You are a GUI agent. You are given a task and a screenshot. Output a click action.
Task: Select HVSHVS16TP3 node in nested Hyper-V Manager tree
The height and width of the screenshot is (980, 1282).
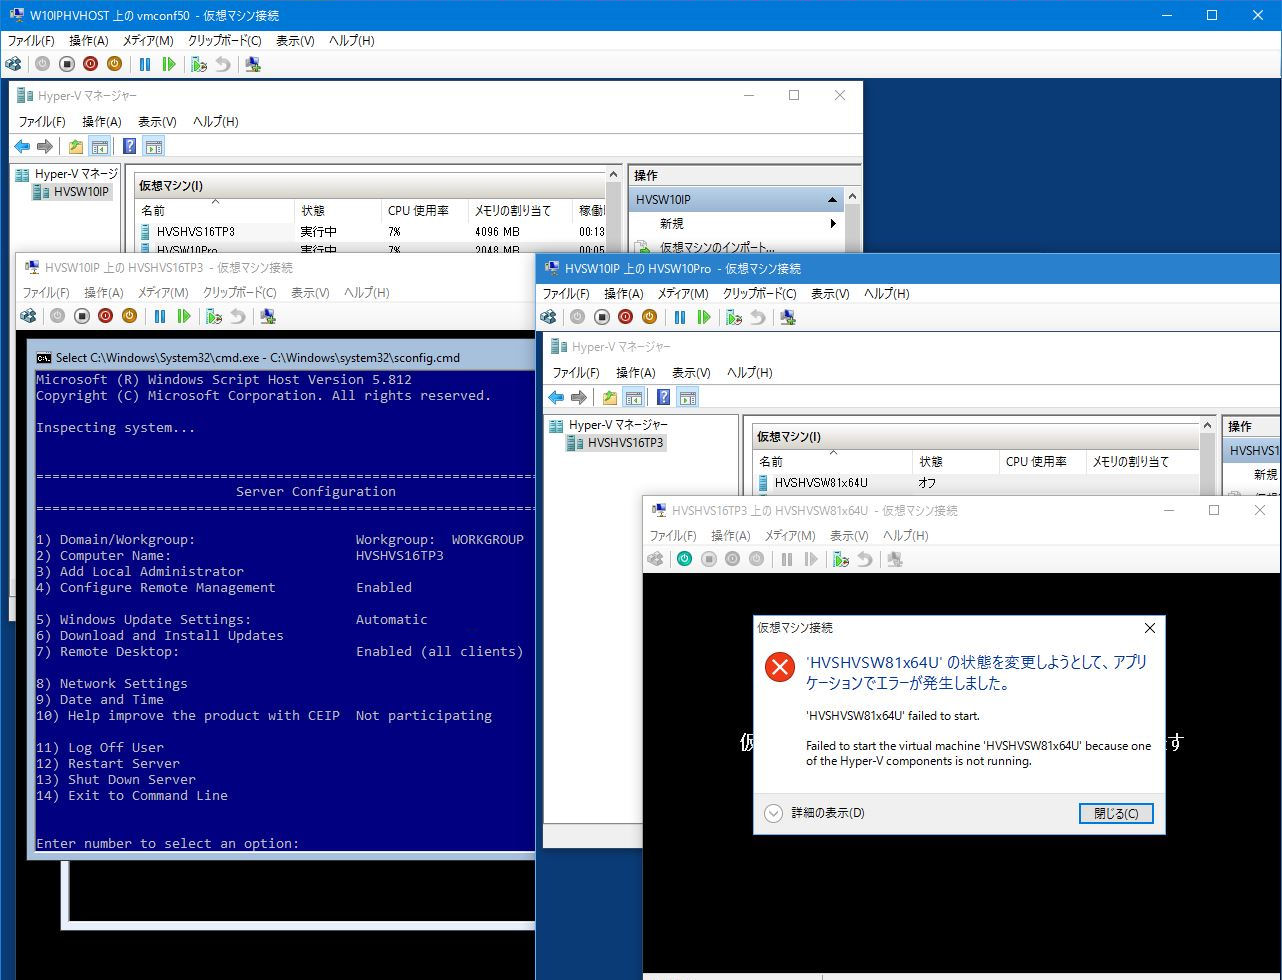pyautogui.click(x=625, y=443)
